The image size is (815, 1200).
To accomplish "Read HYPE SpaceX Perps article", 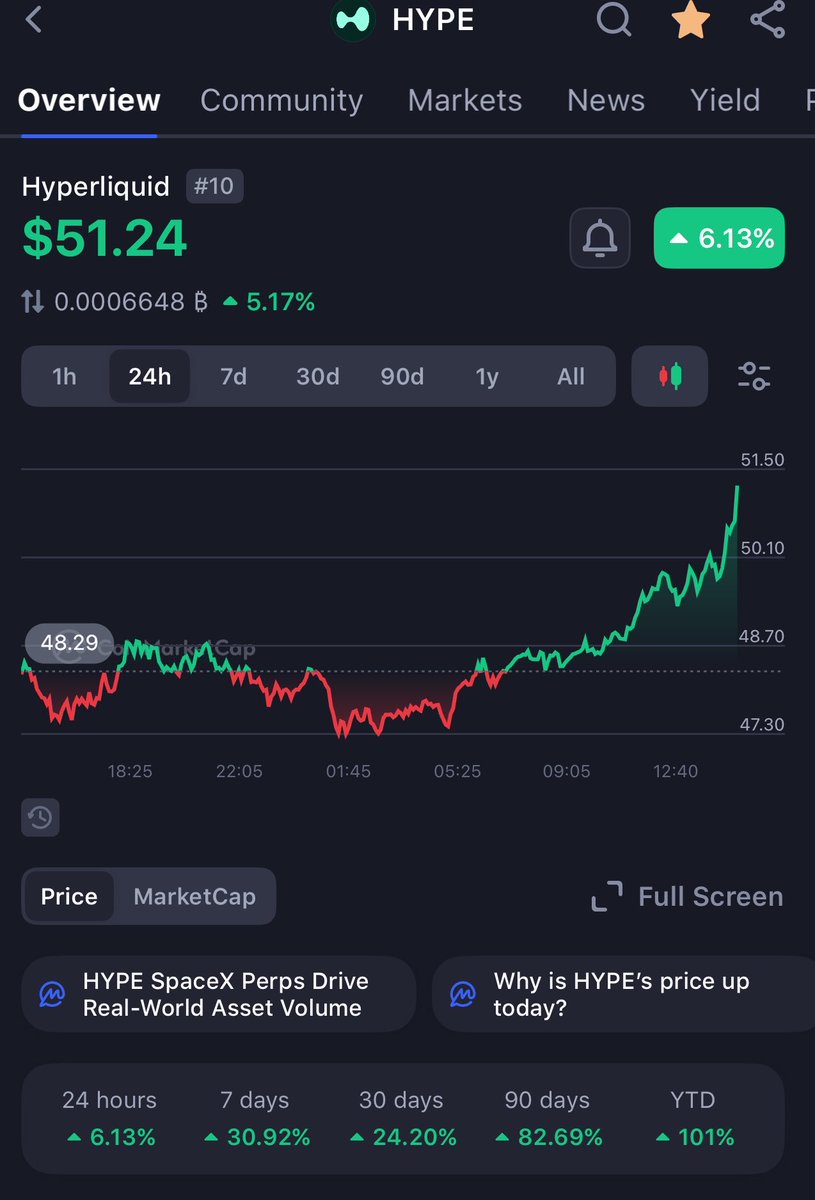I will pyautogui.click(x=218, y=994).
